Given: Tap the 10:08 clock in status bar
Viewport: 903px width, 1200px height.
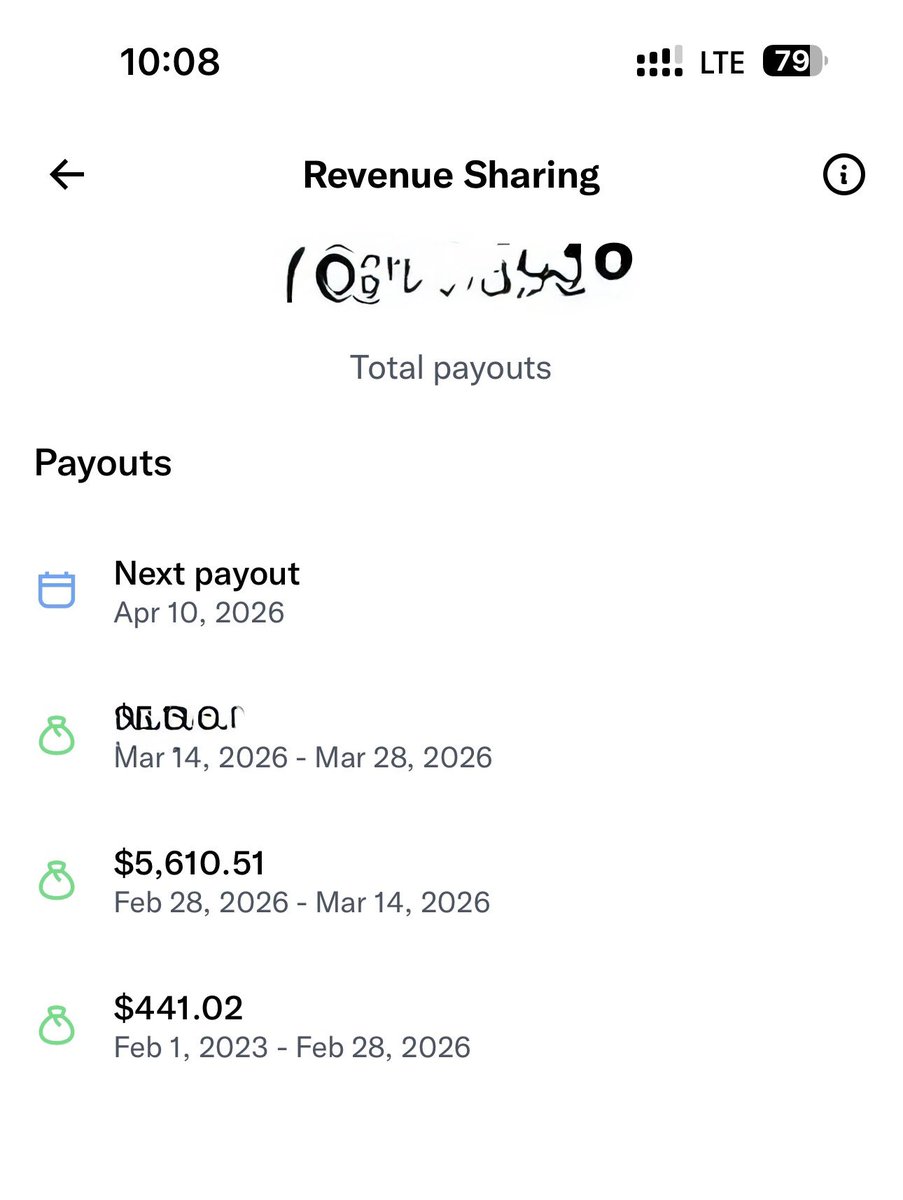Looking at the screenshot, I should [x=170, y=62].
